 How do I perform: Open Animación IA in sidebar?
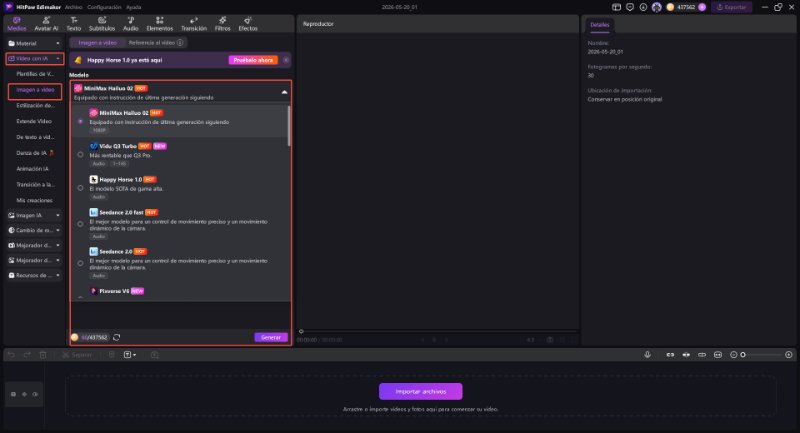(32, 169)
